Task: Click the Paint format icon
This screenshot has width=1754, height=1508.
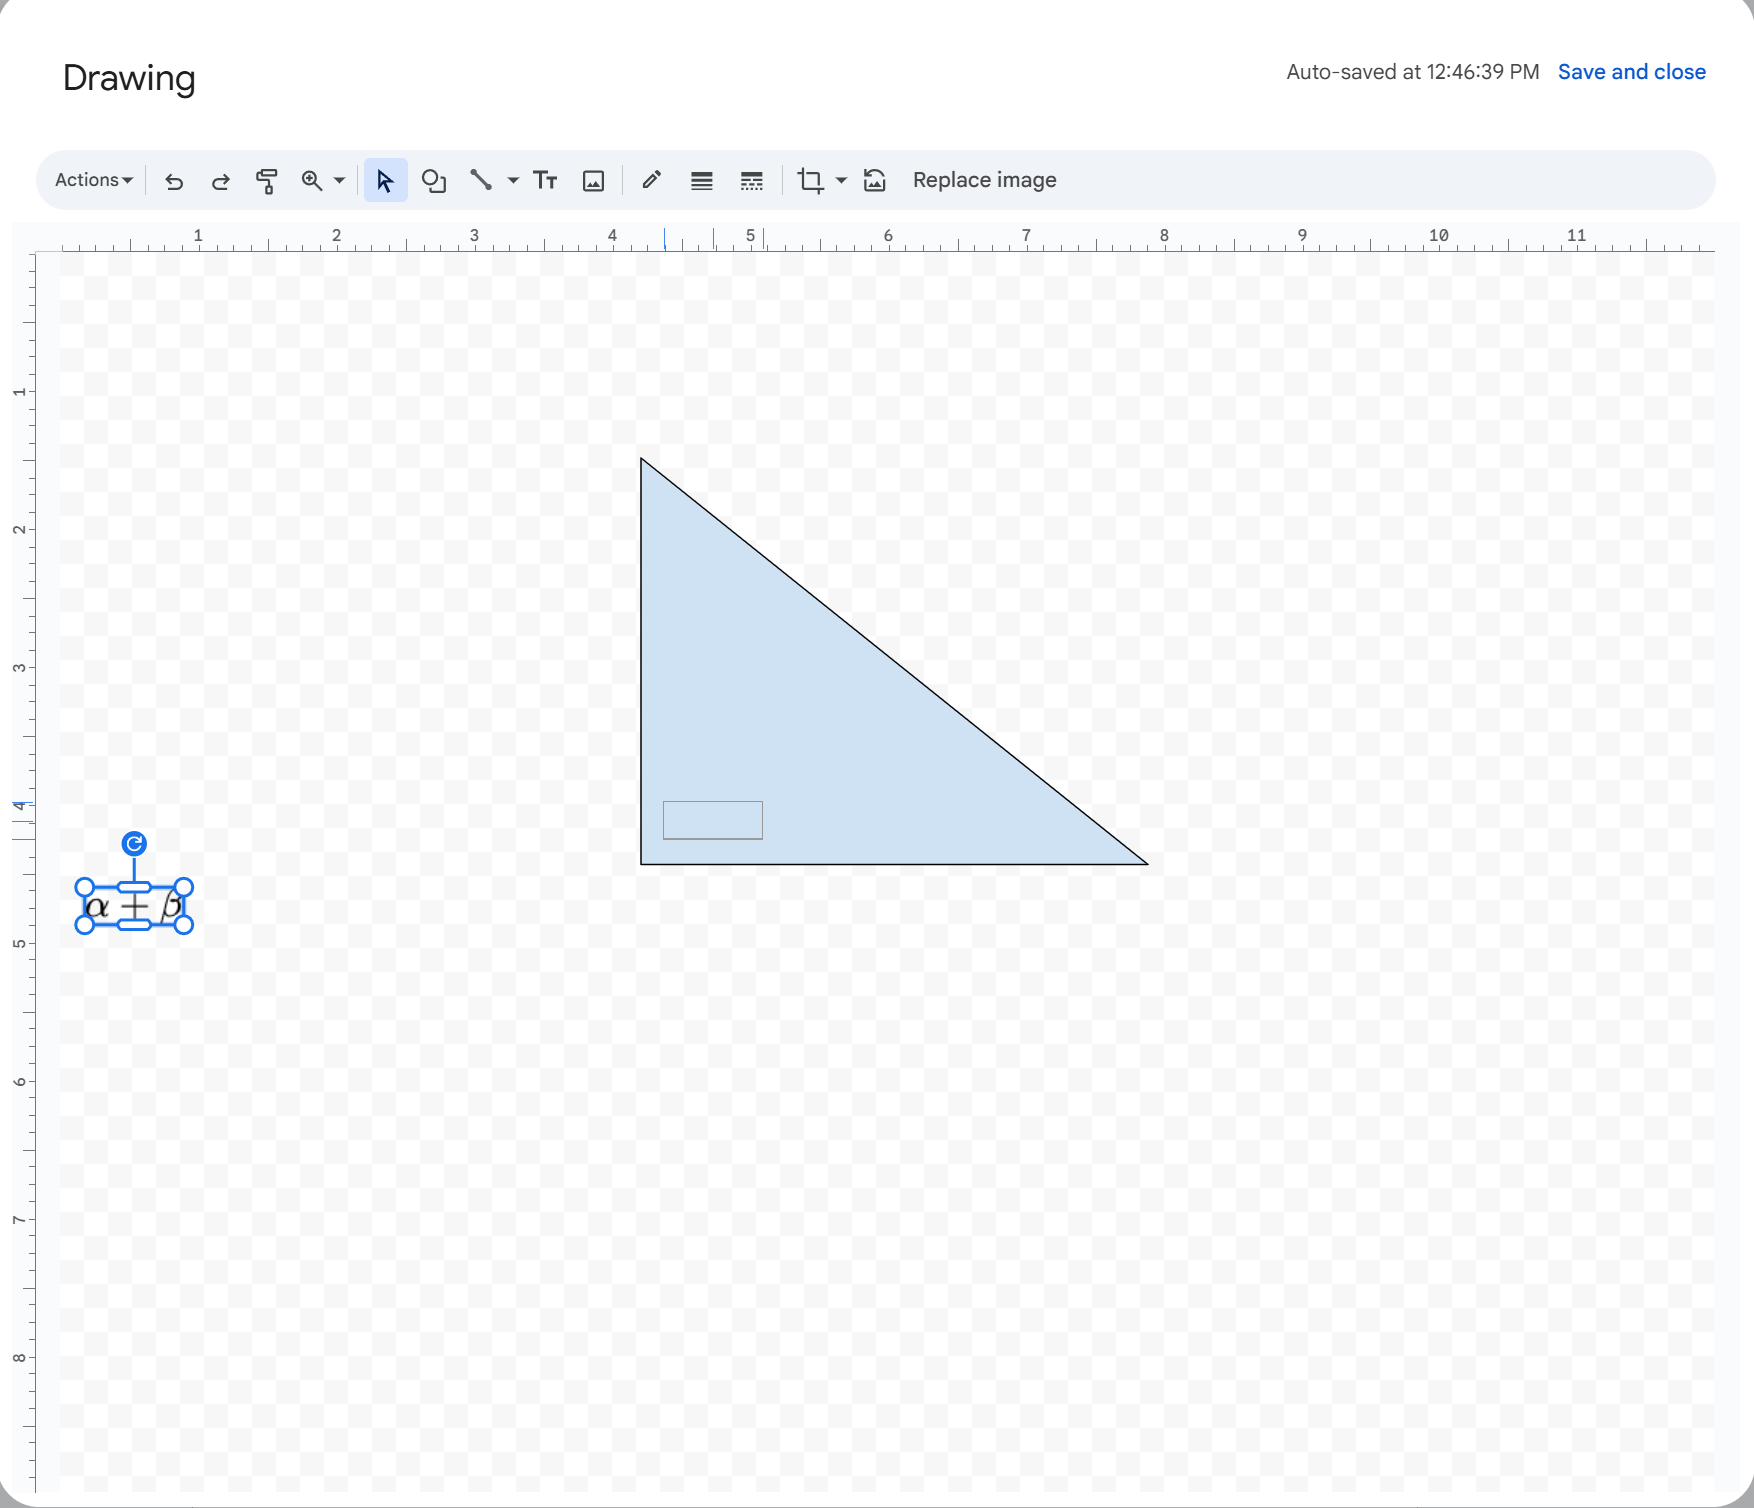Action: pyautogui.click(x=267, y=180)
